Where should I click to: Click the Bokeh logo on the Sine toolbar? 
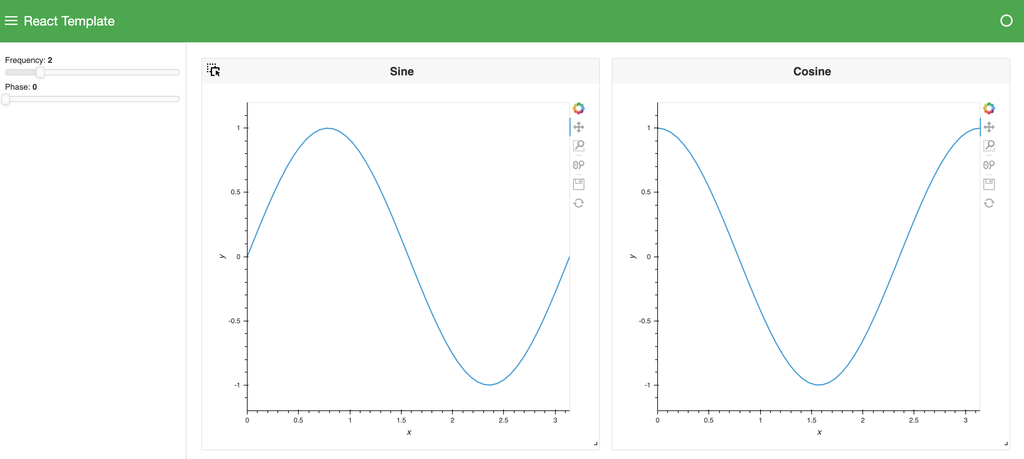click(x=579, y=108)
